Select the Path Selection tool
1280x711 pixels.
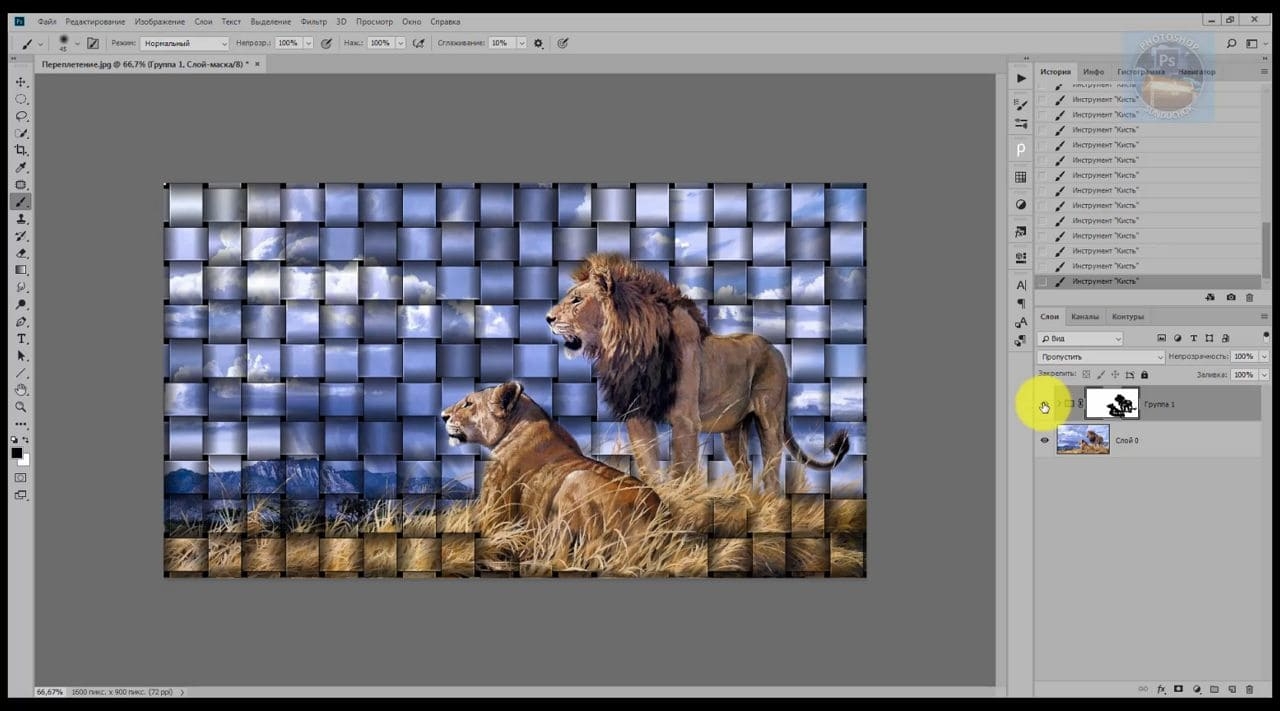coord(21,356)
